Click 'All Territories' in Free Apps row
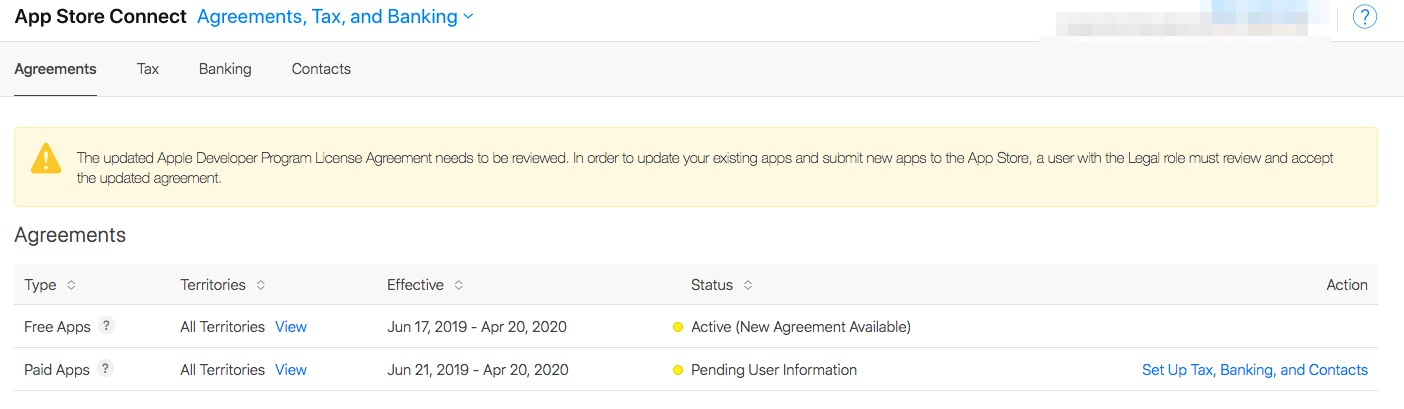The image size is (1404, 409). (x=222, y=327)
